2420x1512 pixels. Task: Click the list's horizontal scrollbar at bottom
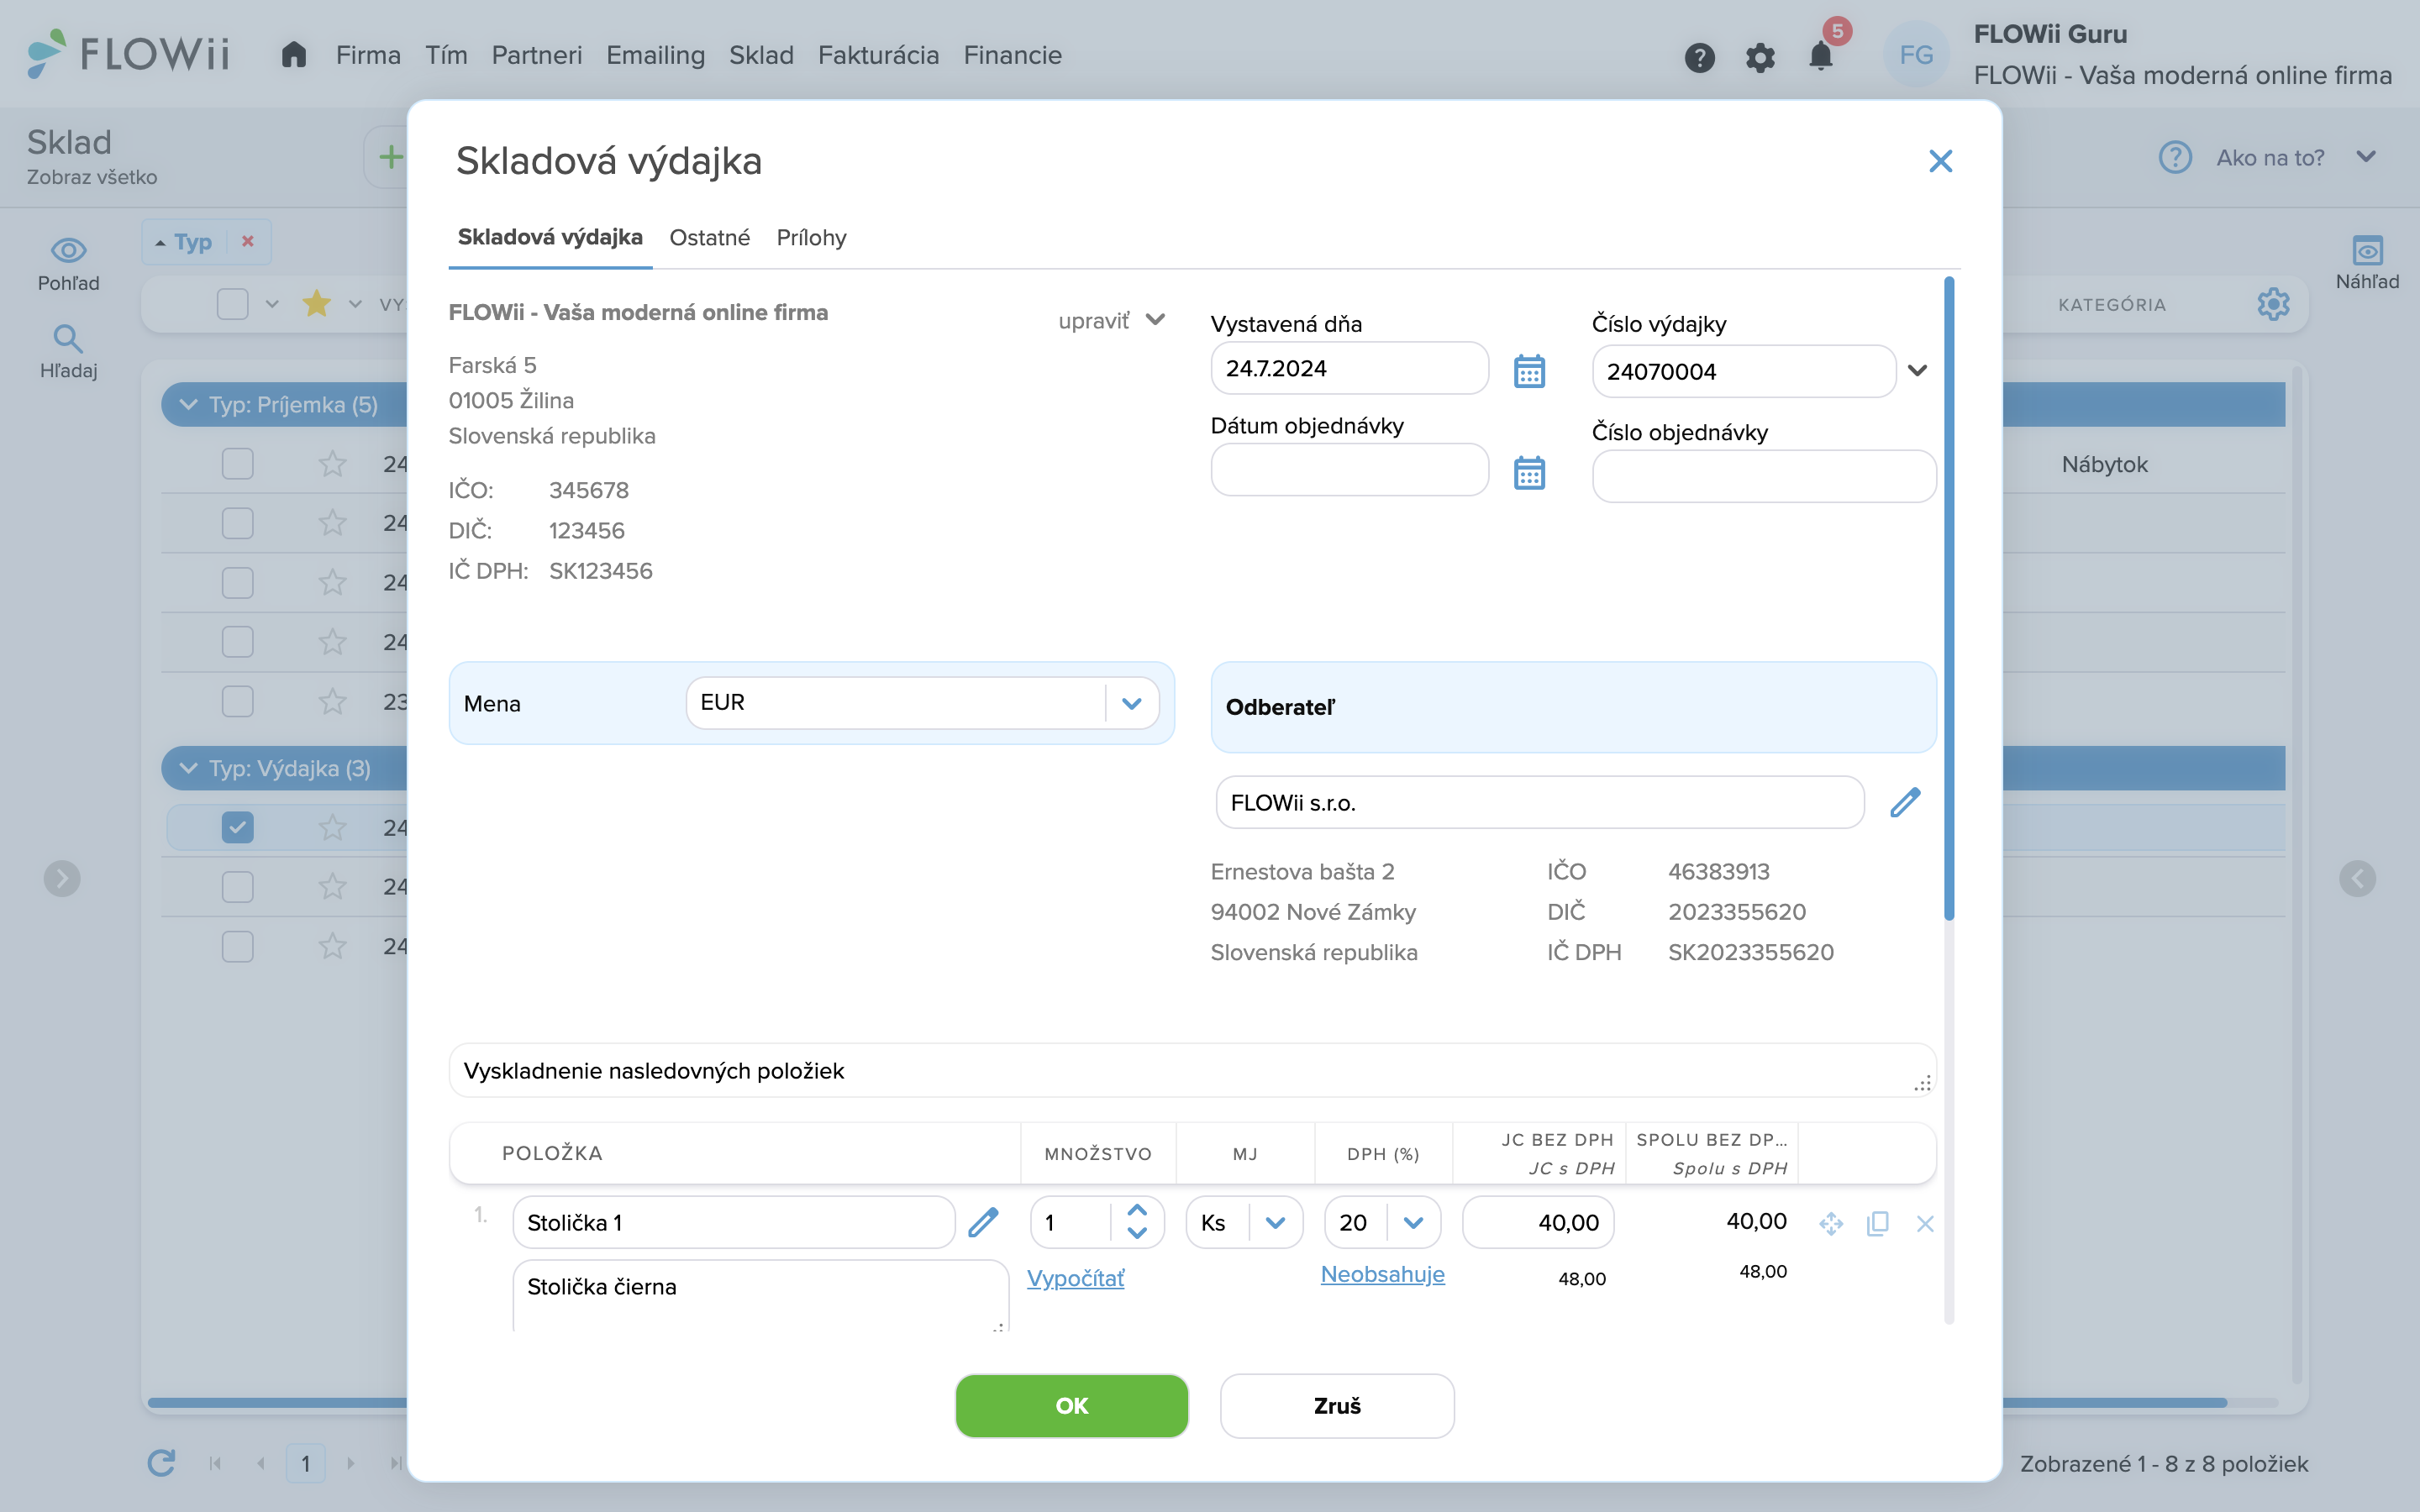(1186, 1402)
